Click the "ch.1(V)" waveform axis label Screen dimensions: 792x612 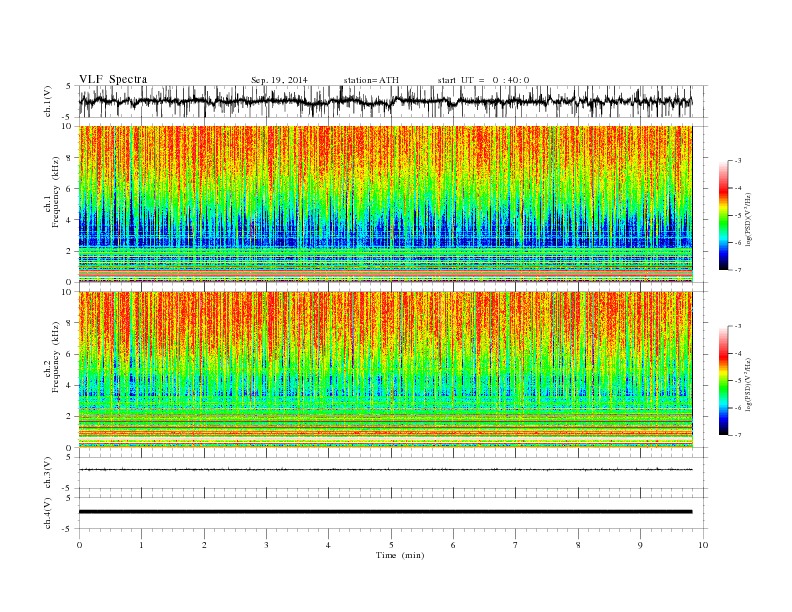[x=47, y=102]
